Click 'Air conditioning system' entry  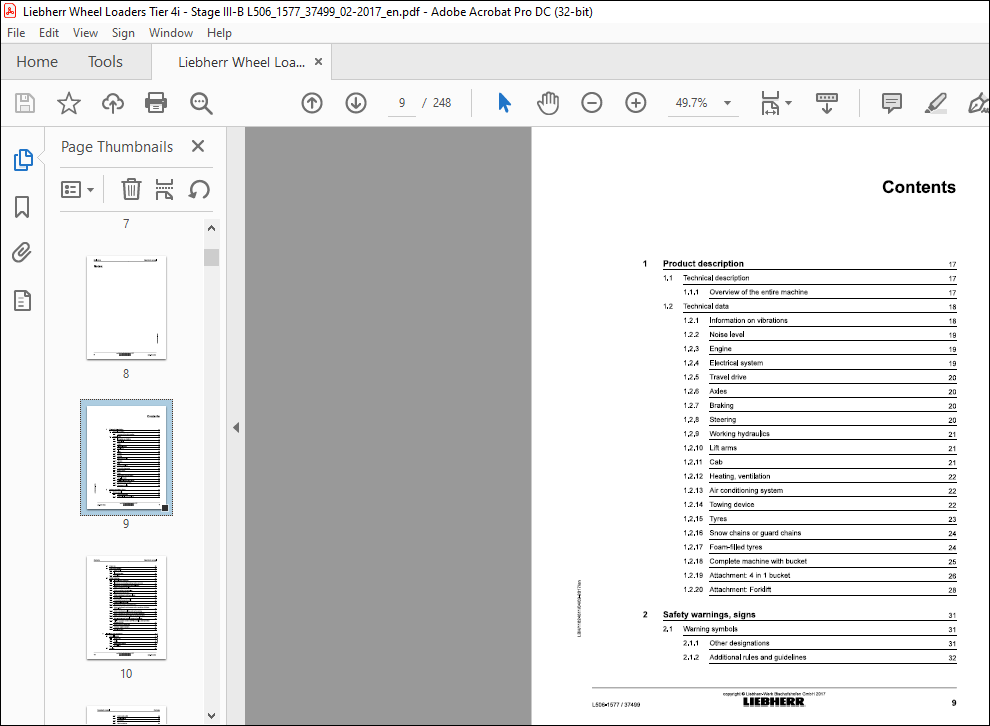point(746,491)
